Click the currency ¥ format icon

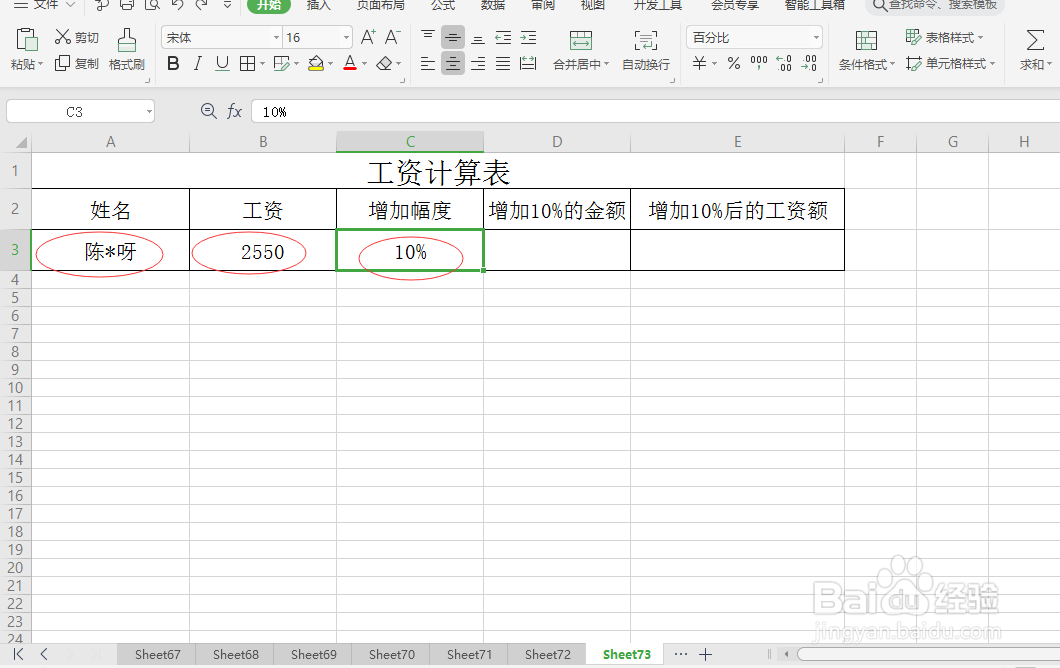[x=700, y=64]
